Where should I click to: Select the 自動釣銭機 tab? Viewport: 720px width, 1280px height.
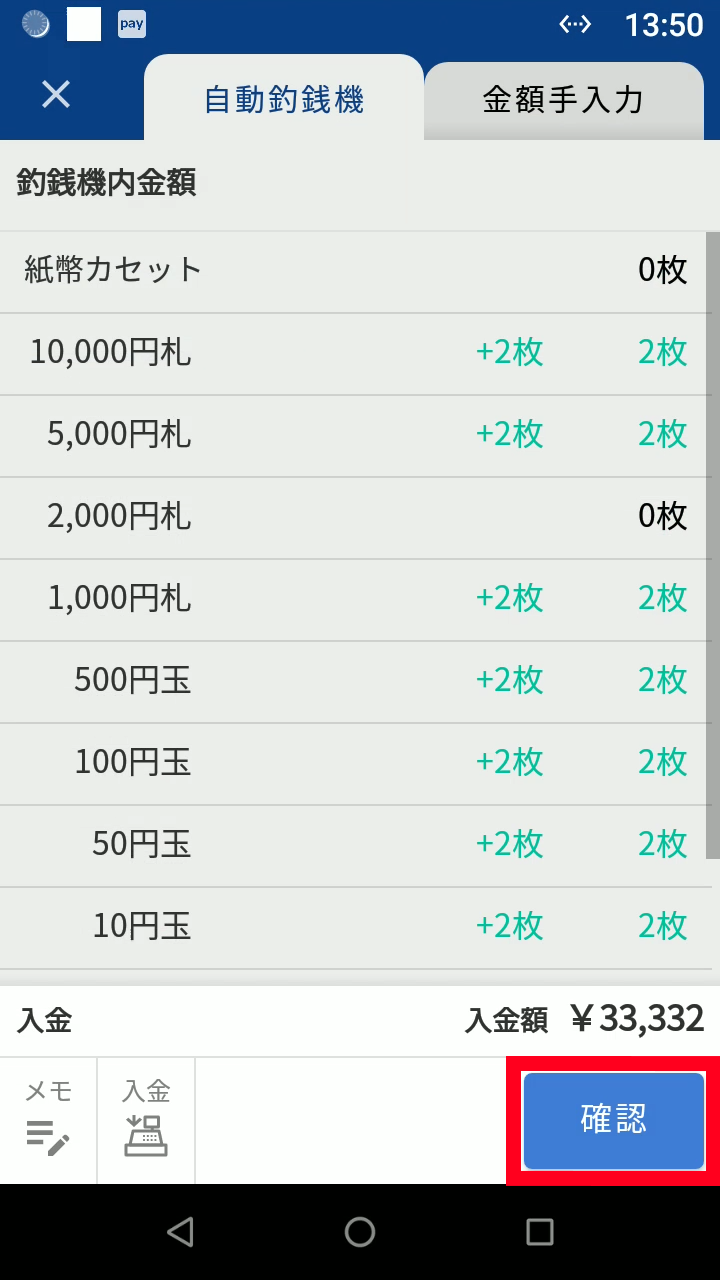coord(284,100)
